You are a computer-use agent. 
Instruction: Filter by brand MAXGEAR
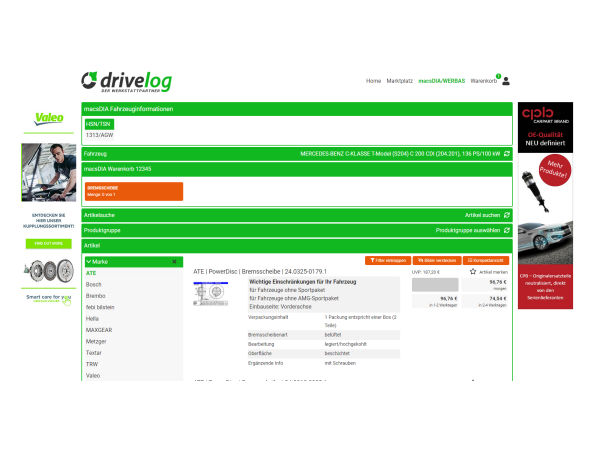[99, 330]
